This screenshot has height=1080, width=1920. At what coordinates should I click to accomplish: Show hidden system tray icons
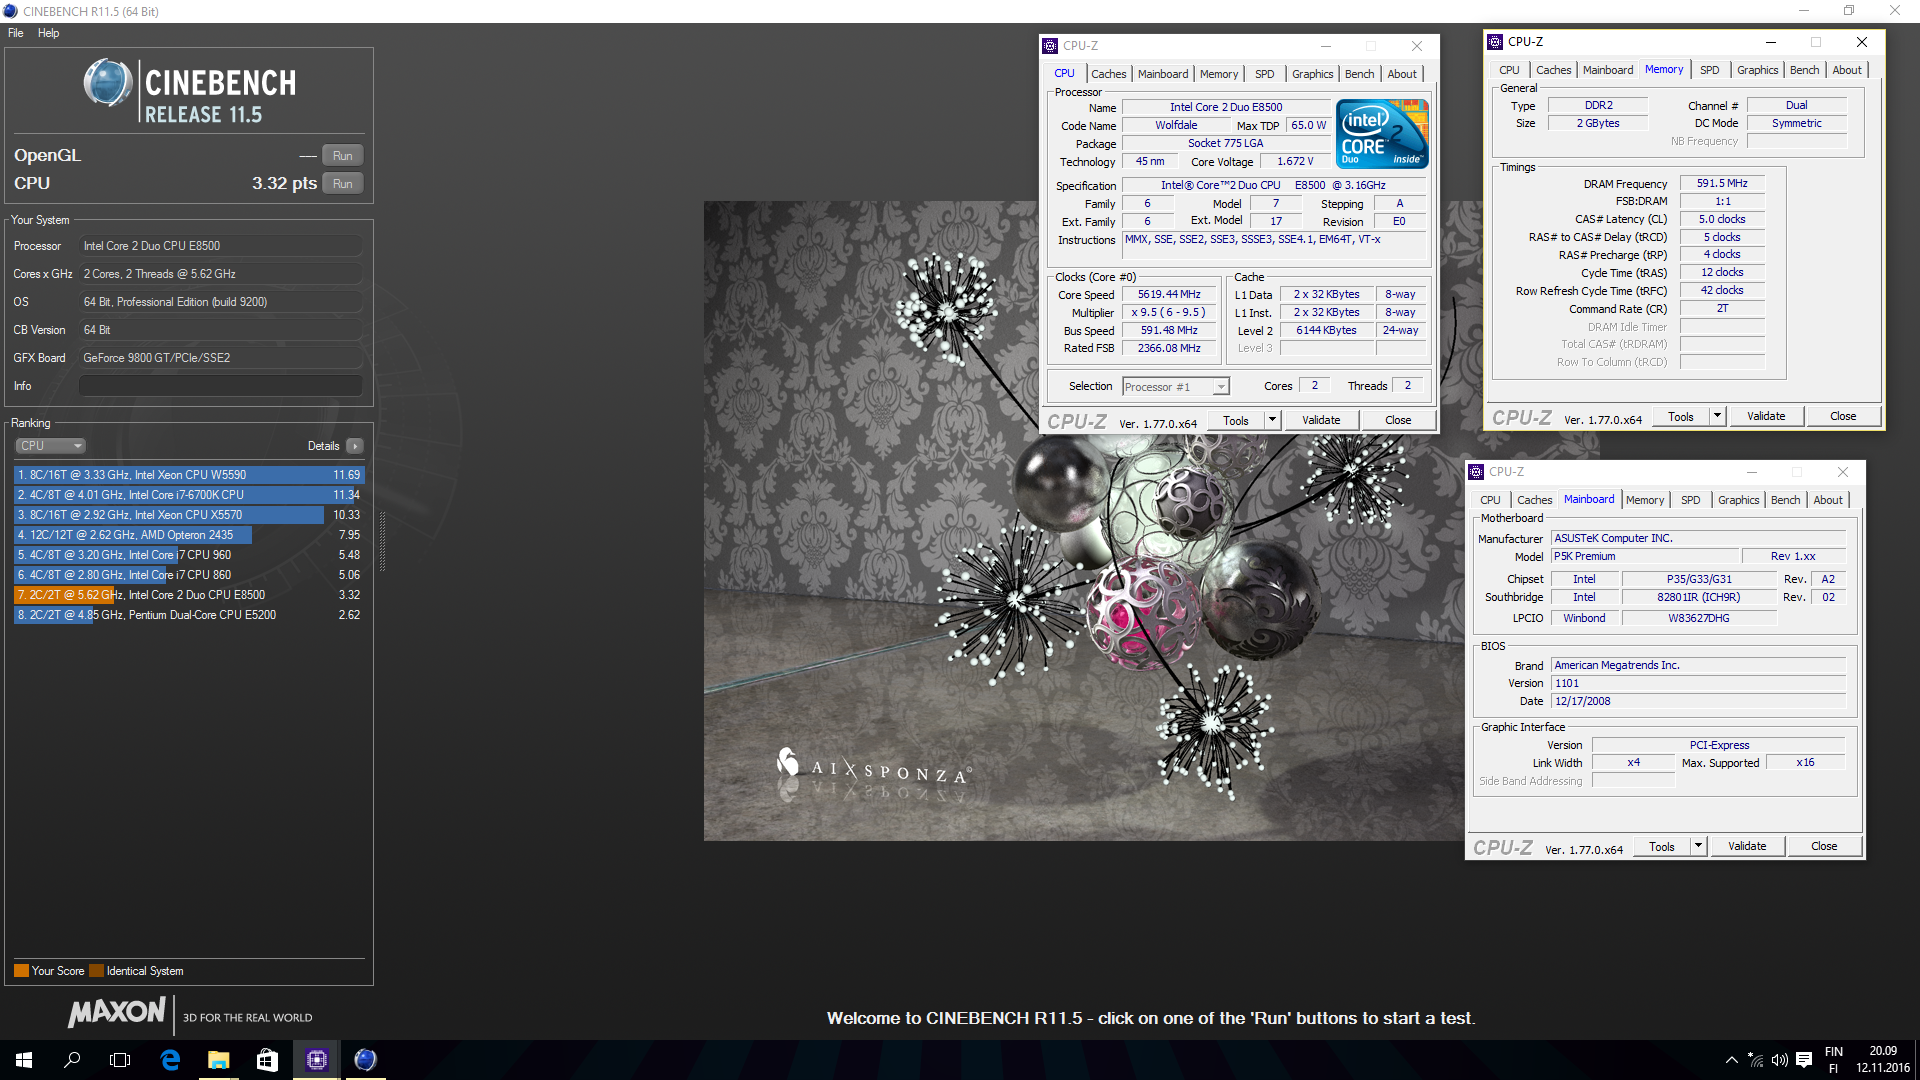coord(1731,1060)
